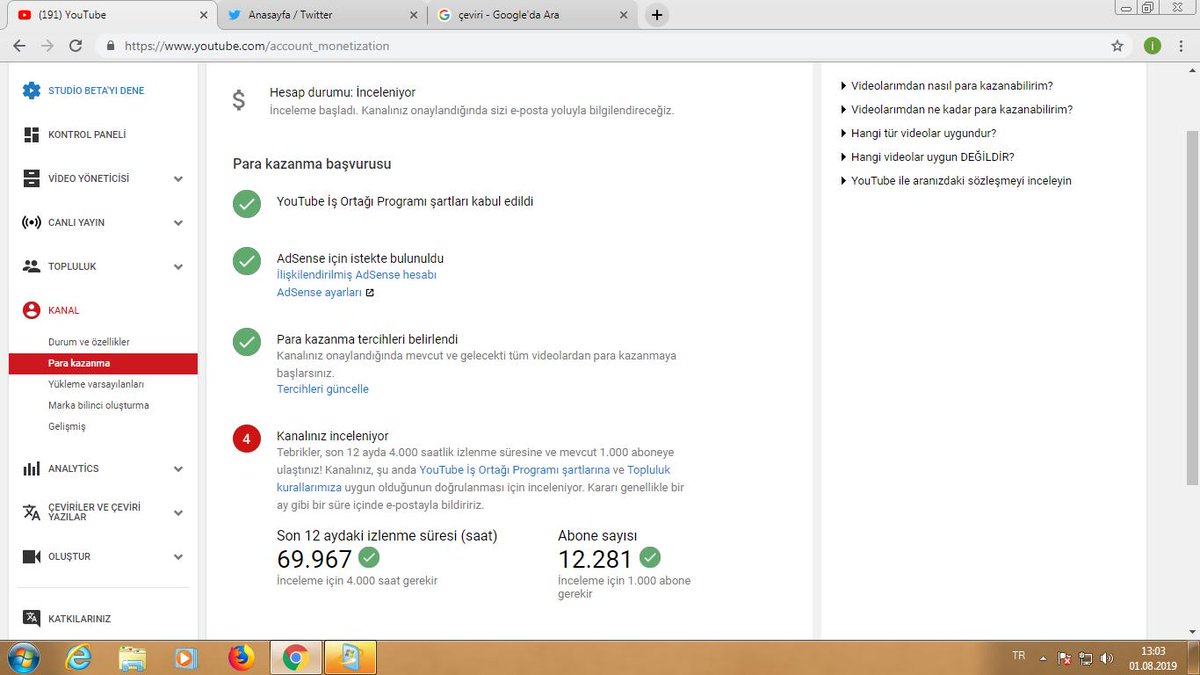Viewport: 1200px width, 675px height.
Task: Select Para kazanma sidebar item
Action: (103, 363)
